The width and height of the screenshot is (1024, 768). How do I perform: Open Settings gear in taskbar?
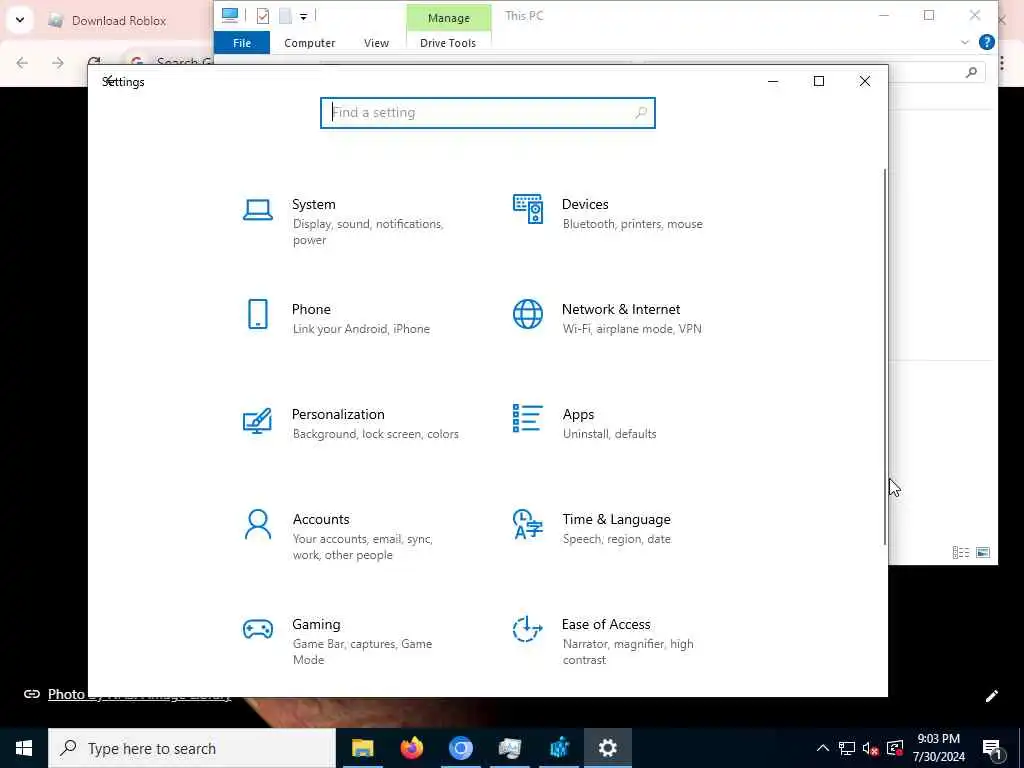[607, 748]
